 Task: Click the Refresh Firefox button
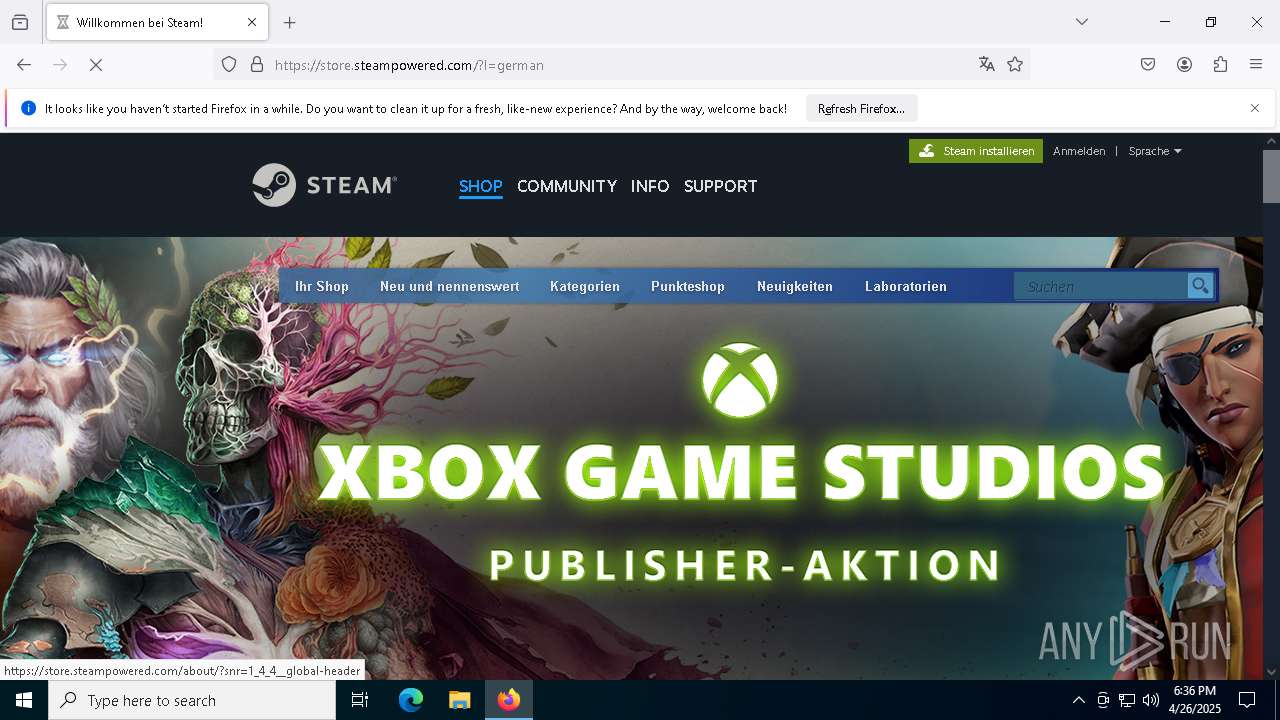[861, 108]
